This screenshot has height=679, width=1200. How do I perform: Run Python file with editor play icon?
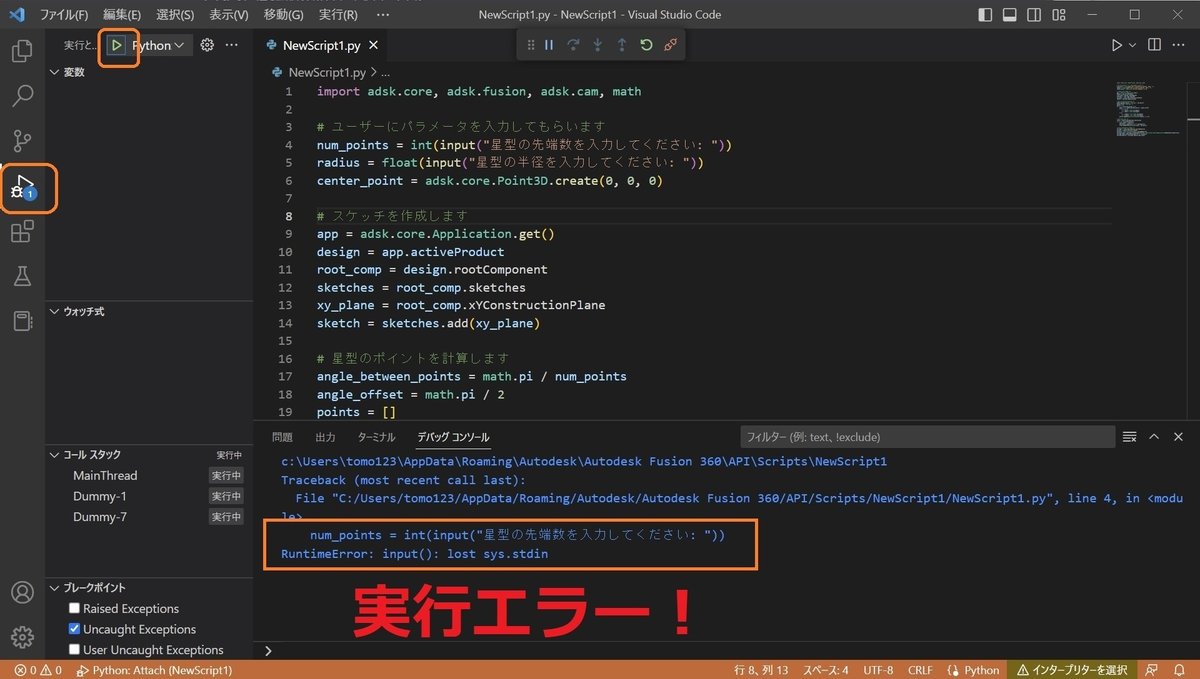pyautogui.click(x=1117, y=45)
